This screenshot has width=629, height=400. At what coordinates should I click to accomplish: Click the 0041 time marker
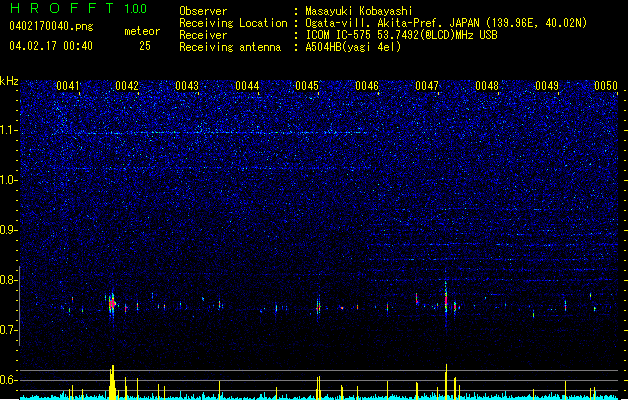click(x=67, y=86)
